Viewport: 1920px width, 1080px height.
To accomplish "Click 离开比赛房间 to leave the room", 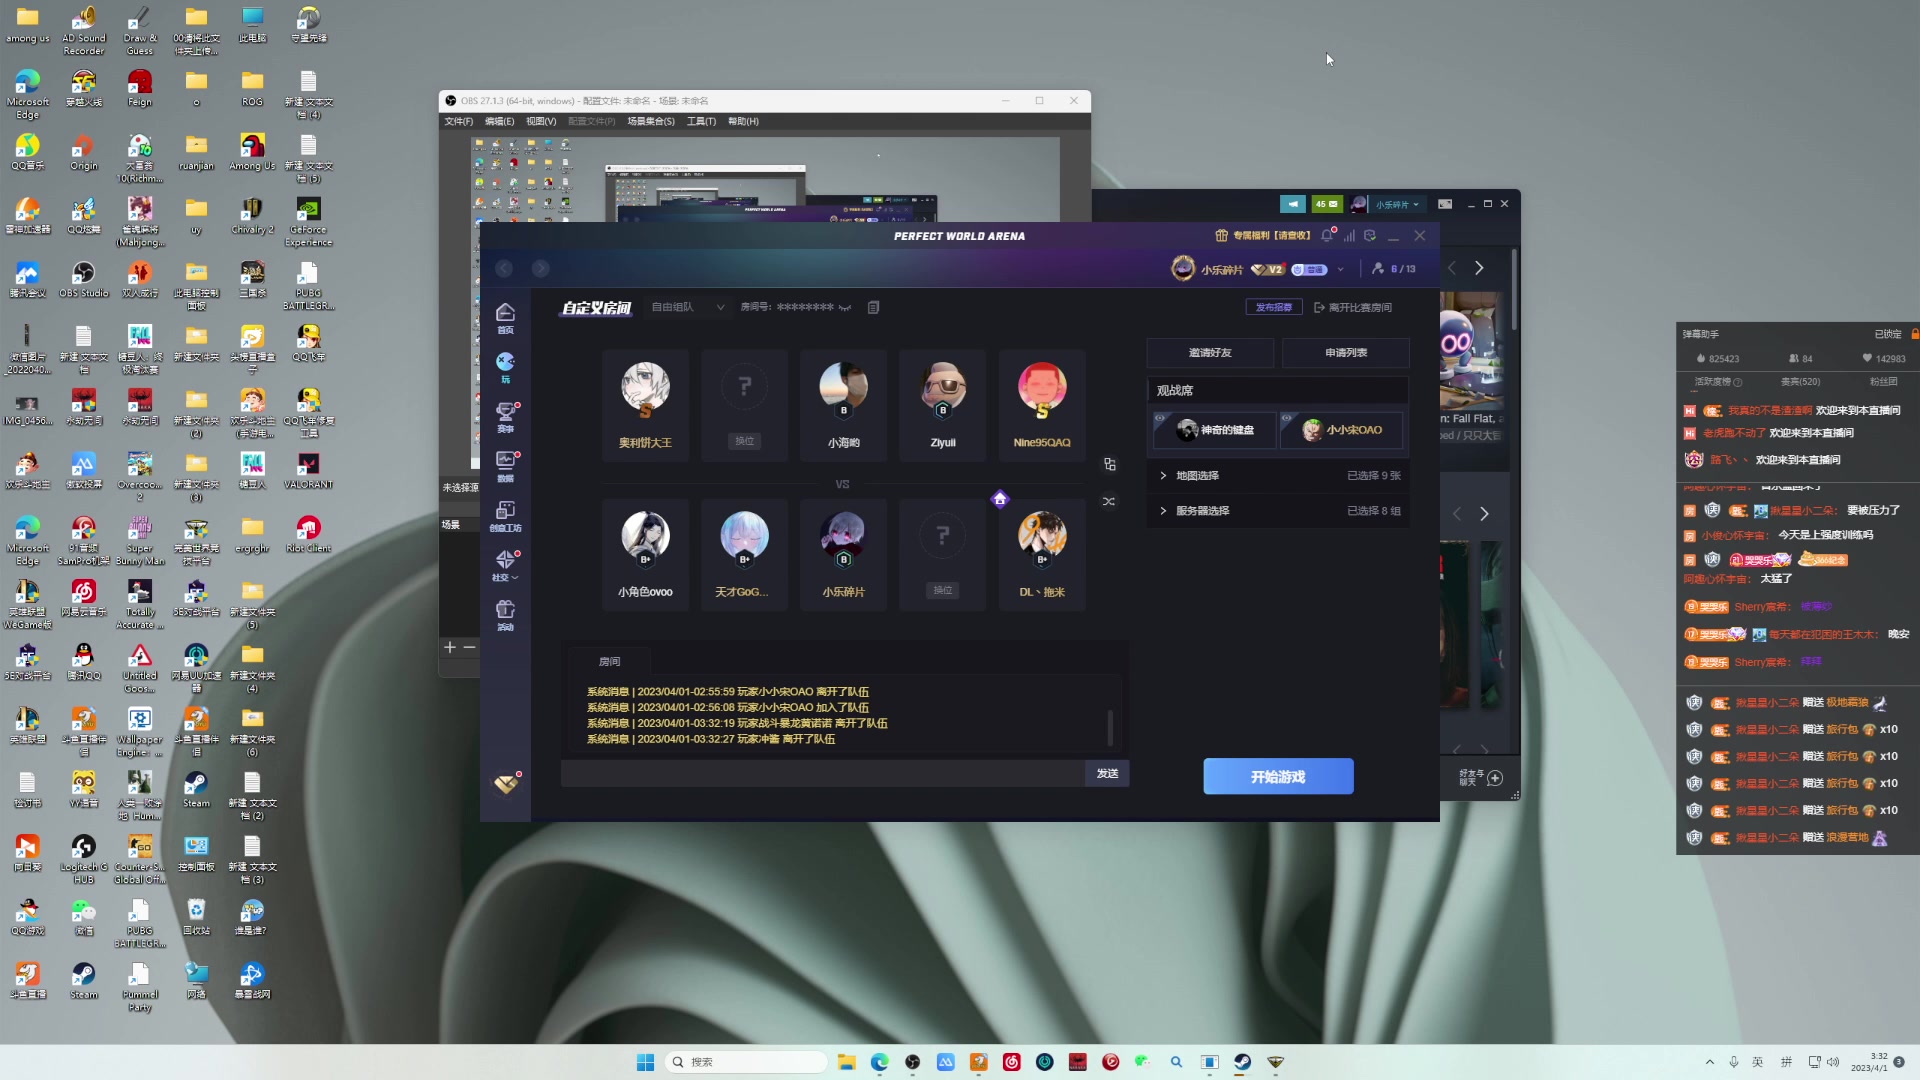I will pyautogui.click(x=1353, y=307).
